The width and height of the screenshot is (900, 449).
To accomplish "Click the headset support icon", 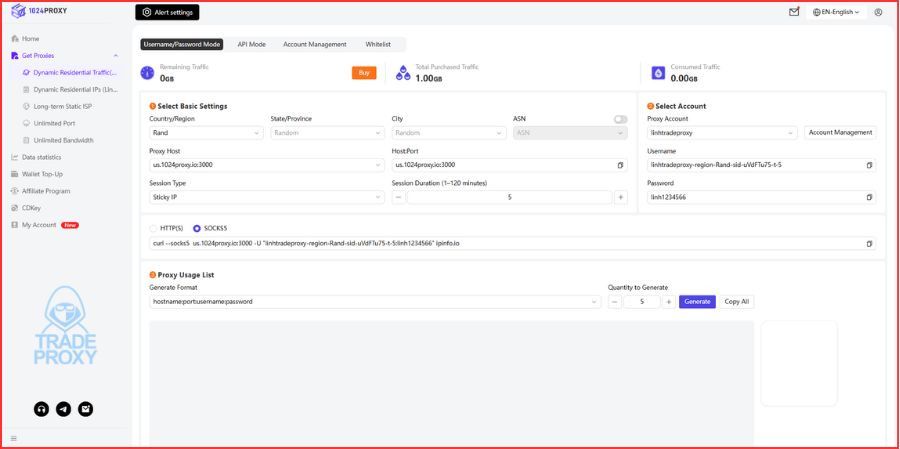I will pos(41,409).
